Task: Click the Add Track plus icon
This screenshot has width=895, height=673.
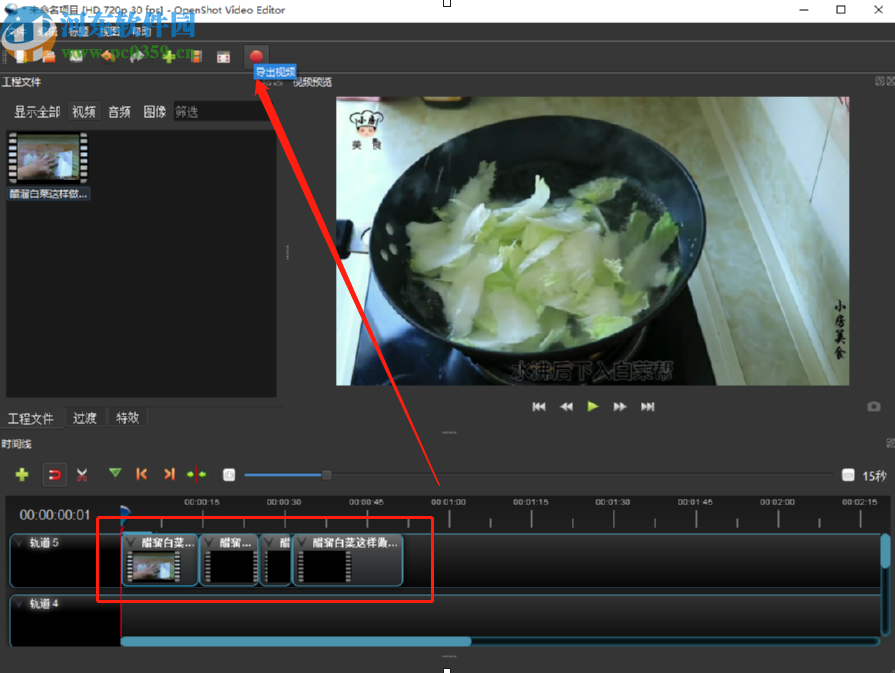Action: (21, 475)
